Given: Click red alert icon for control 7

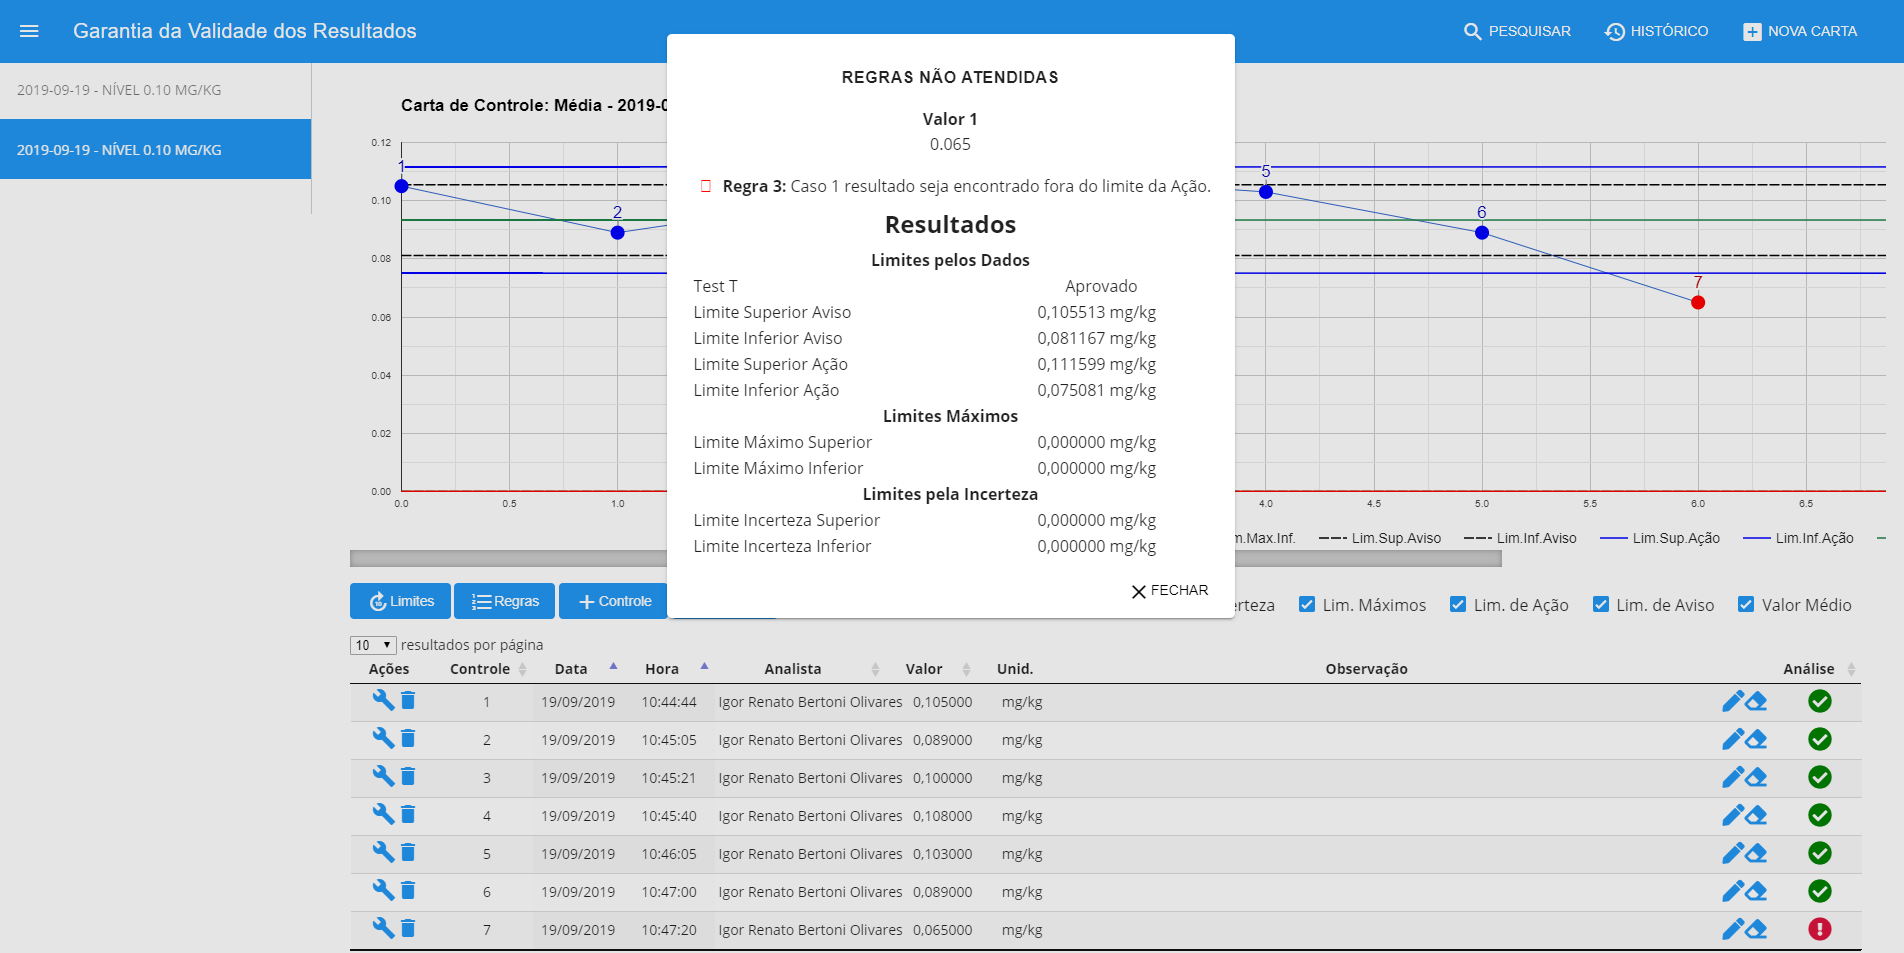Looking at the screenshot, I should pos(1819,930).
